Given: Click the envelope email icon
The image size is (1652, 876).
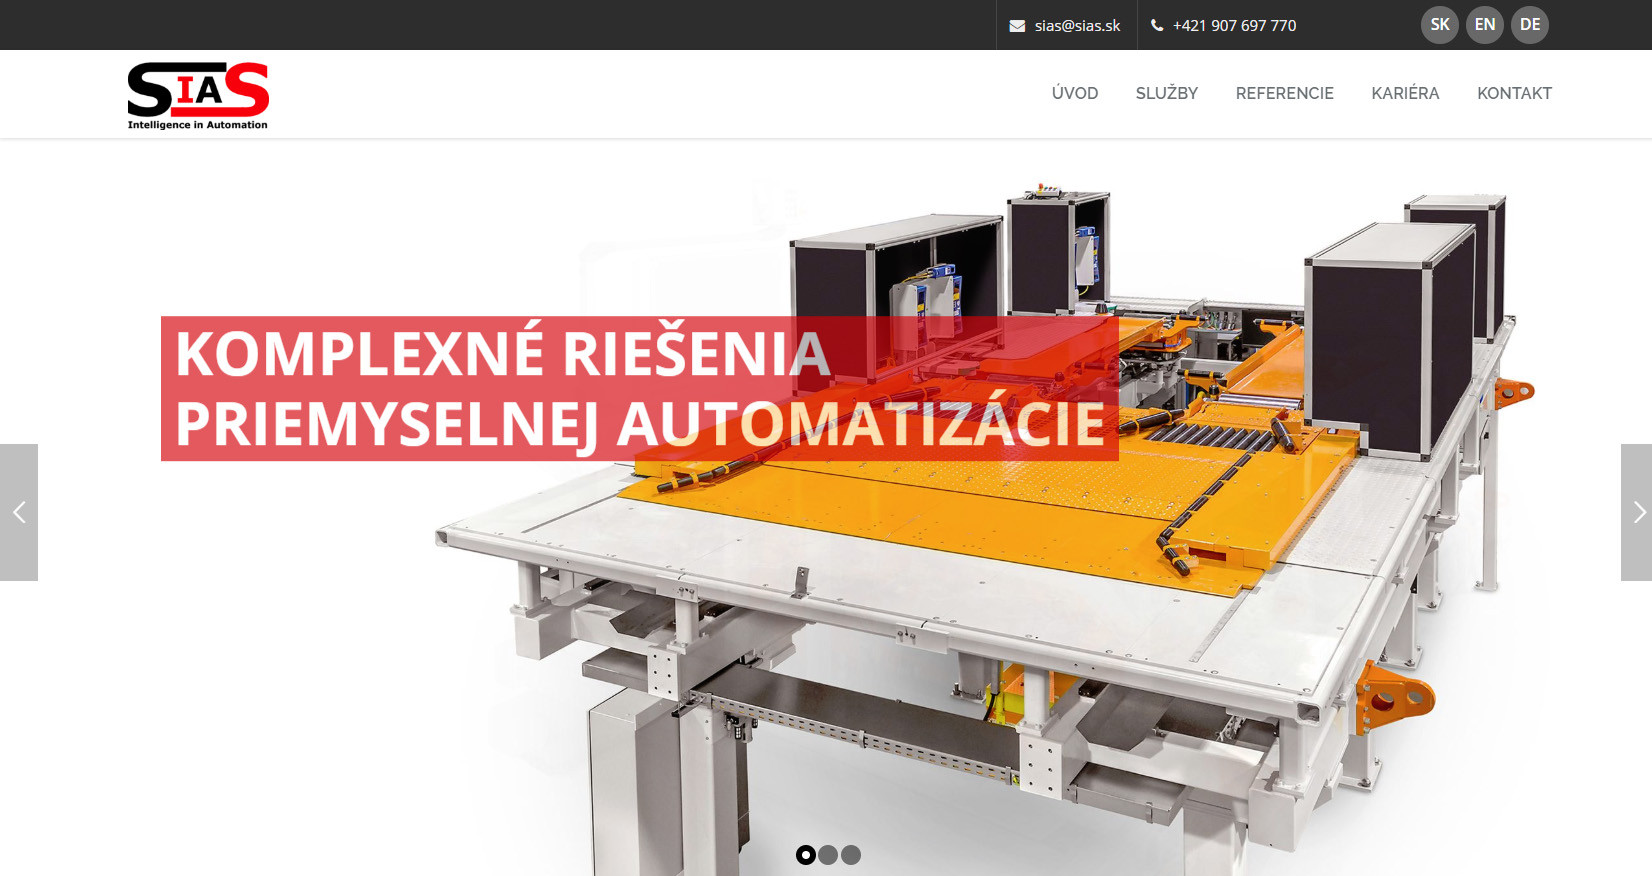Looking at the screenshot, I should 1017,26.
